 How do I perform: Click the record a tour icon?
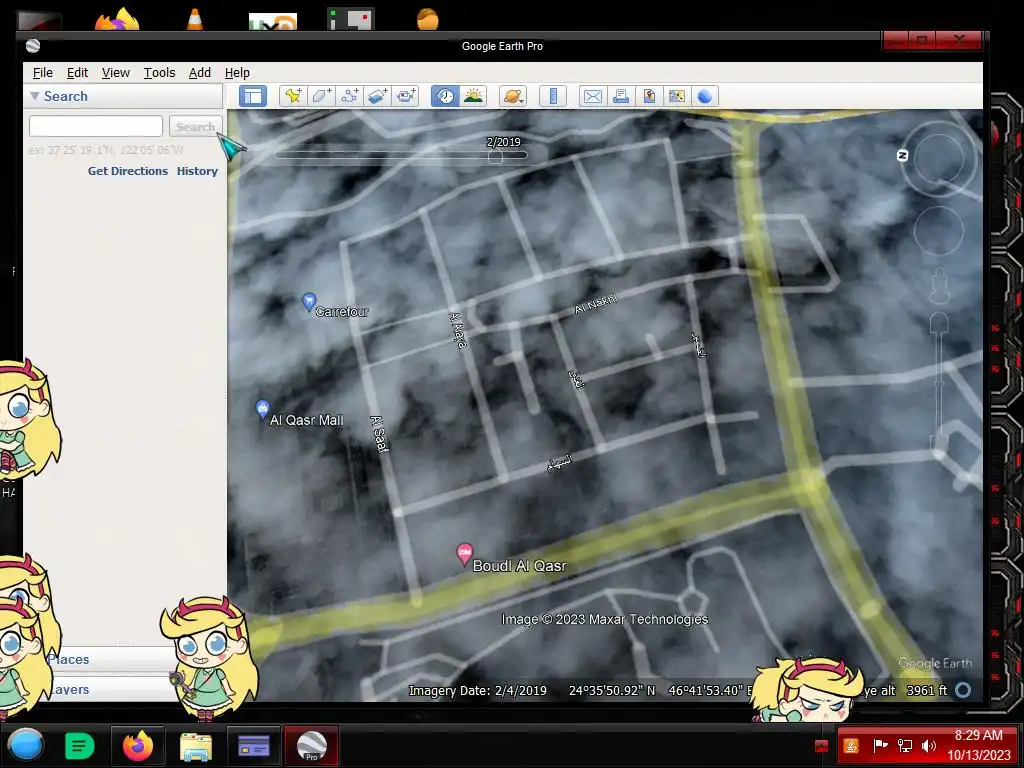406,97
